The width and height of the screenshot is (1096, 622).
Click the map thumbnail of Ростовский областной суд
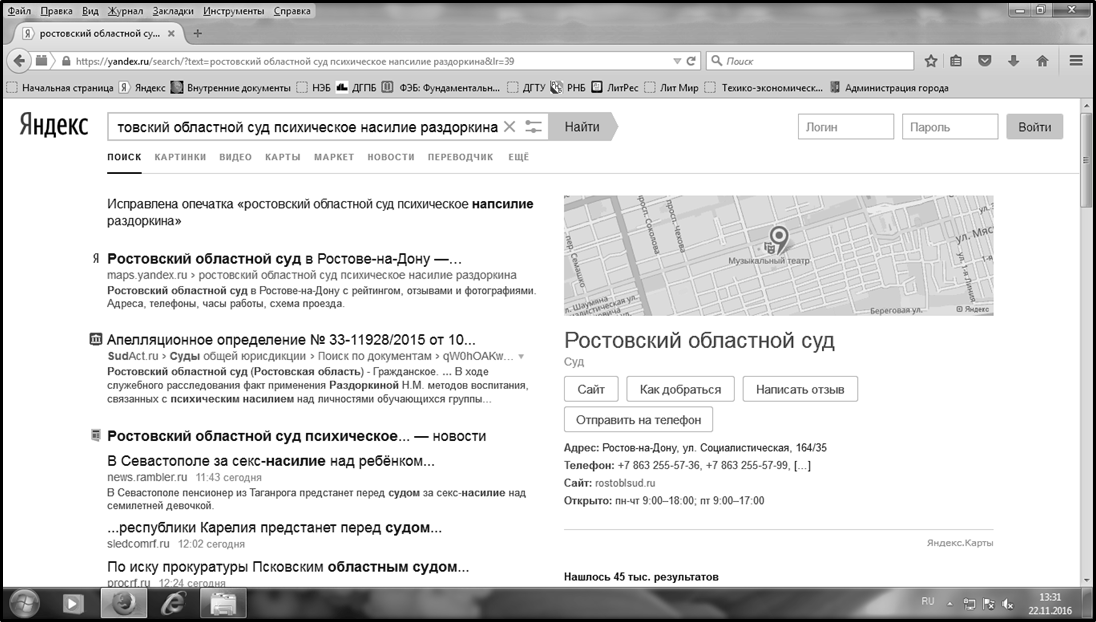coord(778,256)
